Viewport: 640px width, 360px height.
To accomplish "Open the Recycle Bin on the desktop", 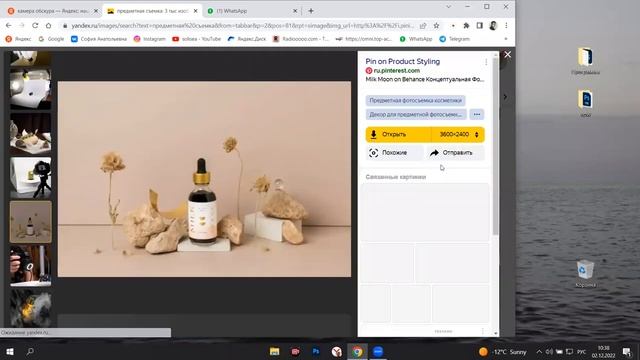I will pyautogui.click(x=586, y=273).
